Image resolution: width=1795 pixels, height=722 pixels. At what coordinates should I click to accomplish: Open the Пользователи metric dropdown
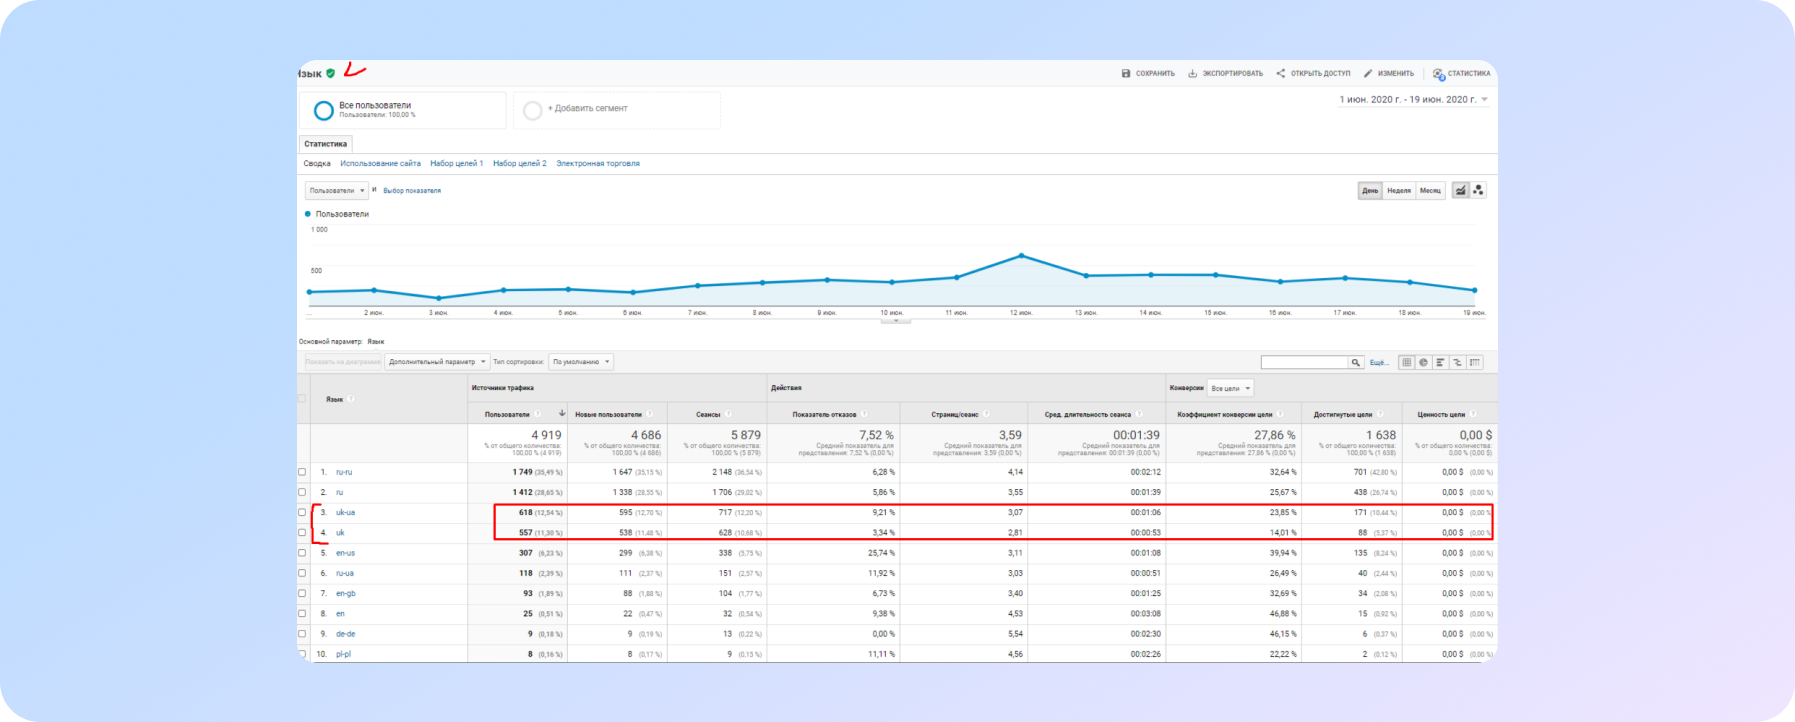tap(337, 190)
